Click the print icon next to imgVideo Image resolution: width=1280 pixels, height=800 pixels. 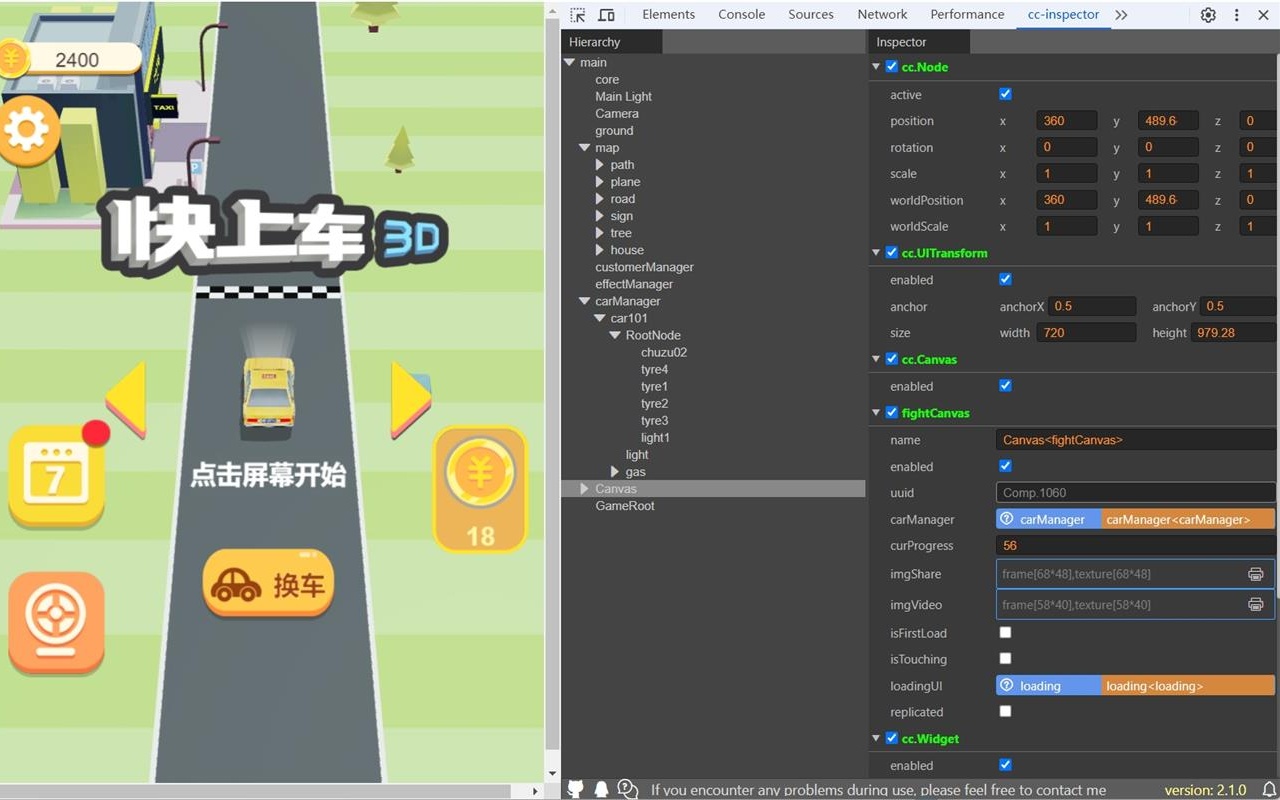coord(1256,604)
